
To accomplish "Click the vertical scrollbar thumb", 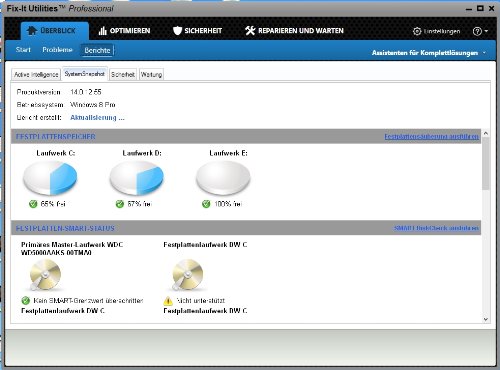I will pos(486,164).
